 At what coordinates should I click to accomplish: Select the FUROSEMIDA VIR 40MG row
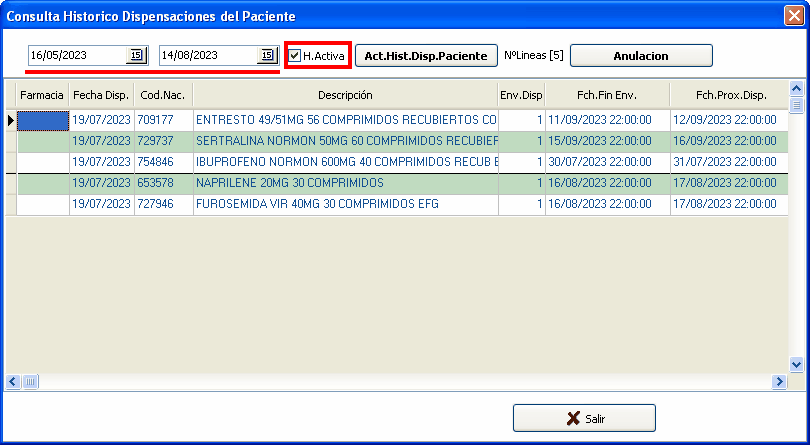345,204
